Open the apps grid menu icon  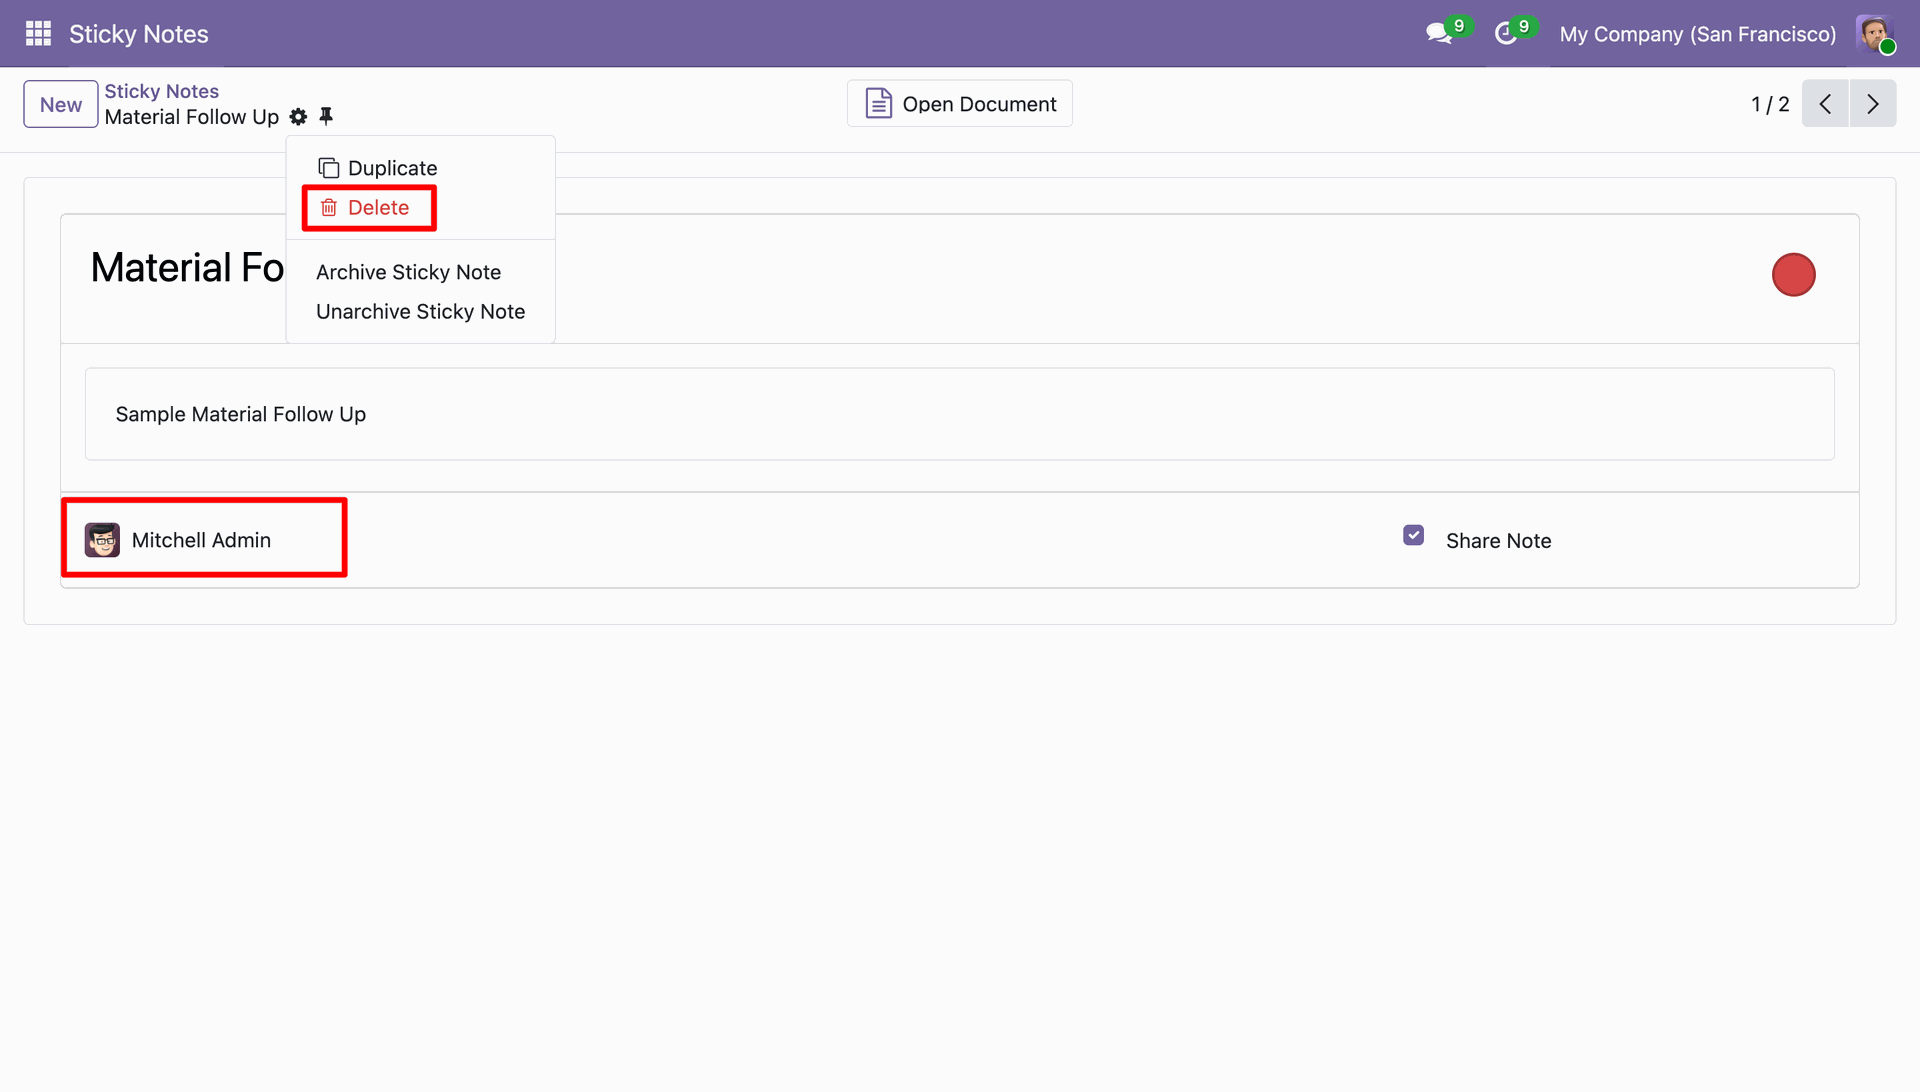point(38,34)
